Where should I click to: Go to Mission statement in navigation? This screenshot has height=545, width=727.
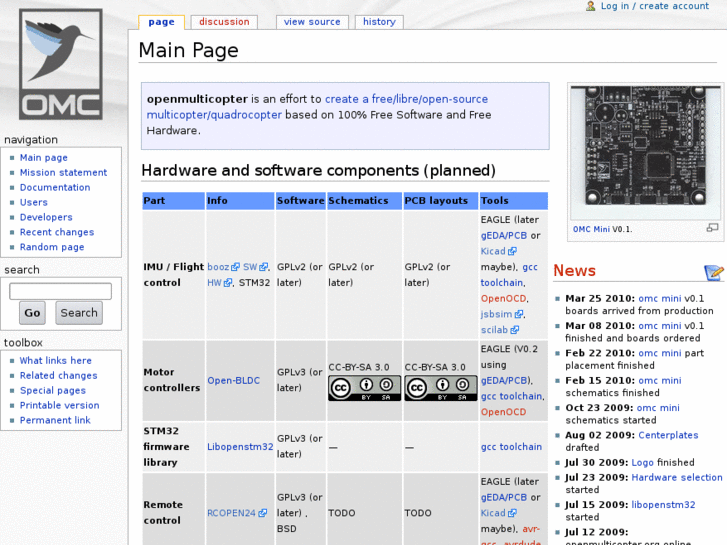point(63,173)
